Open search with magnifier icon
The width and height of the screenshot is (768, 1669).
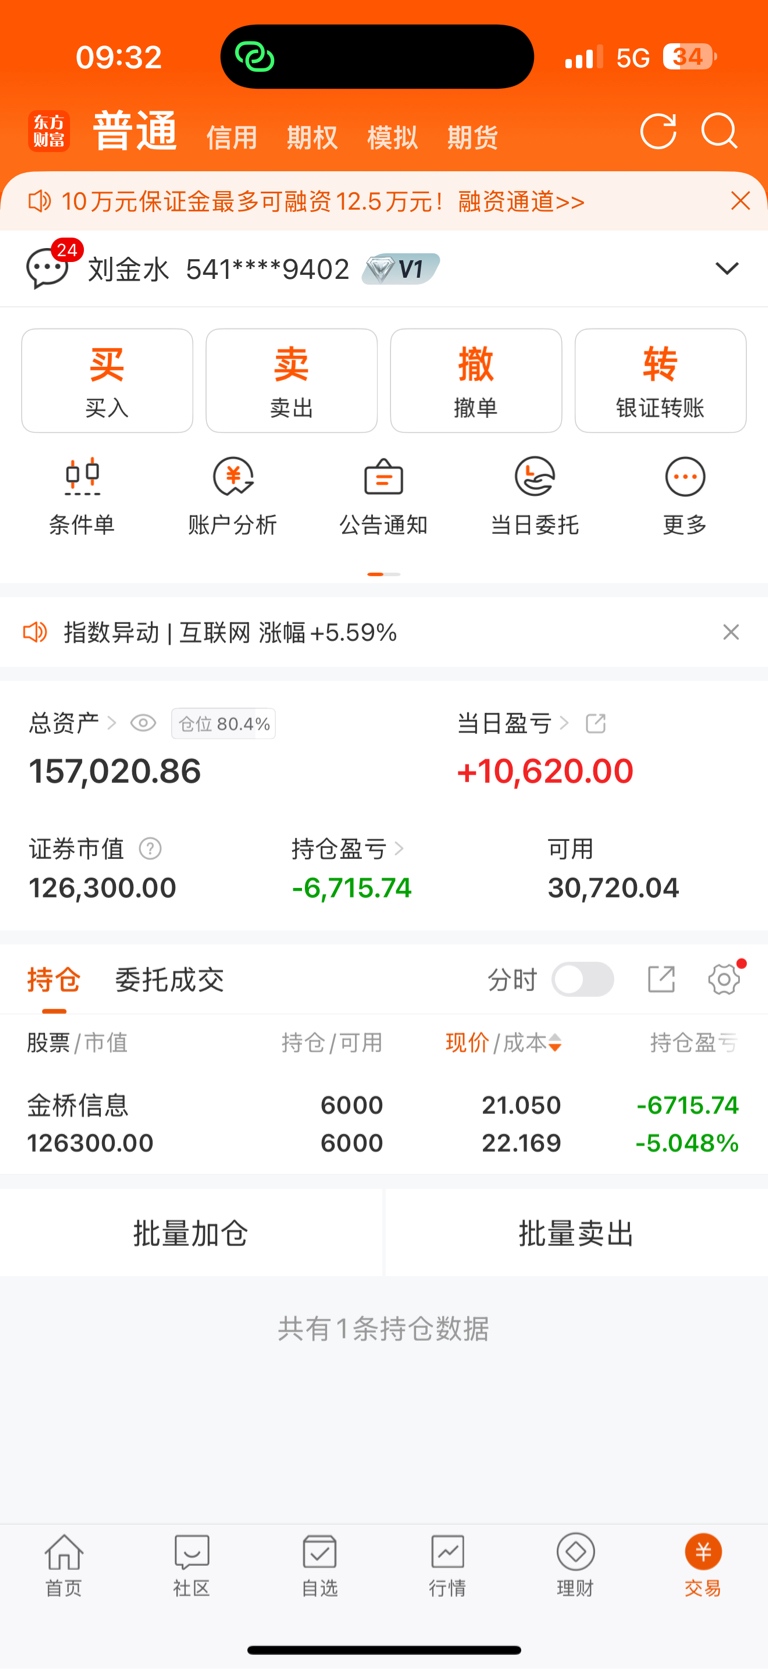coord(719,131)
